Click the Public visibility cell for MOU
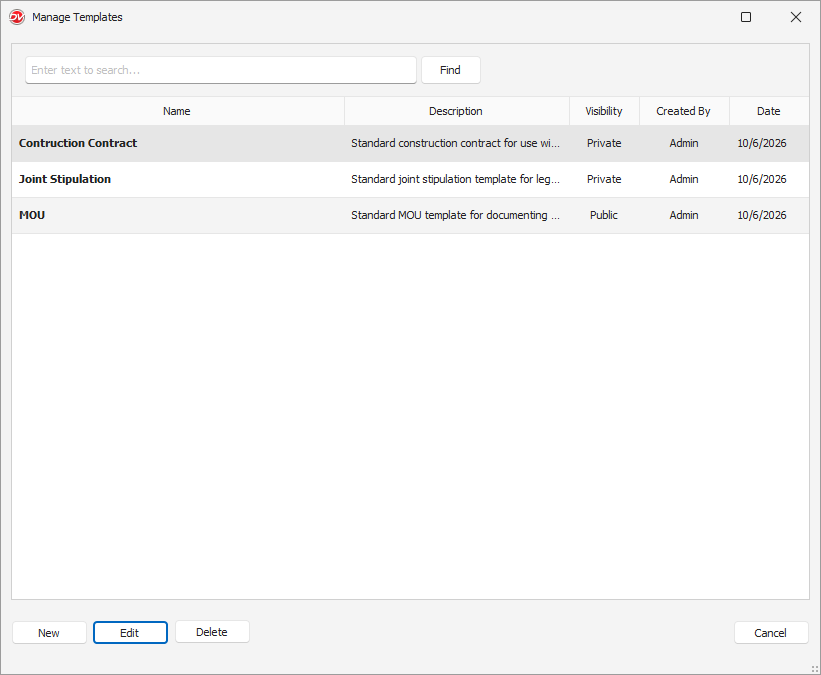The width and height of the screenshot is (821, 675). (604, 215)
